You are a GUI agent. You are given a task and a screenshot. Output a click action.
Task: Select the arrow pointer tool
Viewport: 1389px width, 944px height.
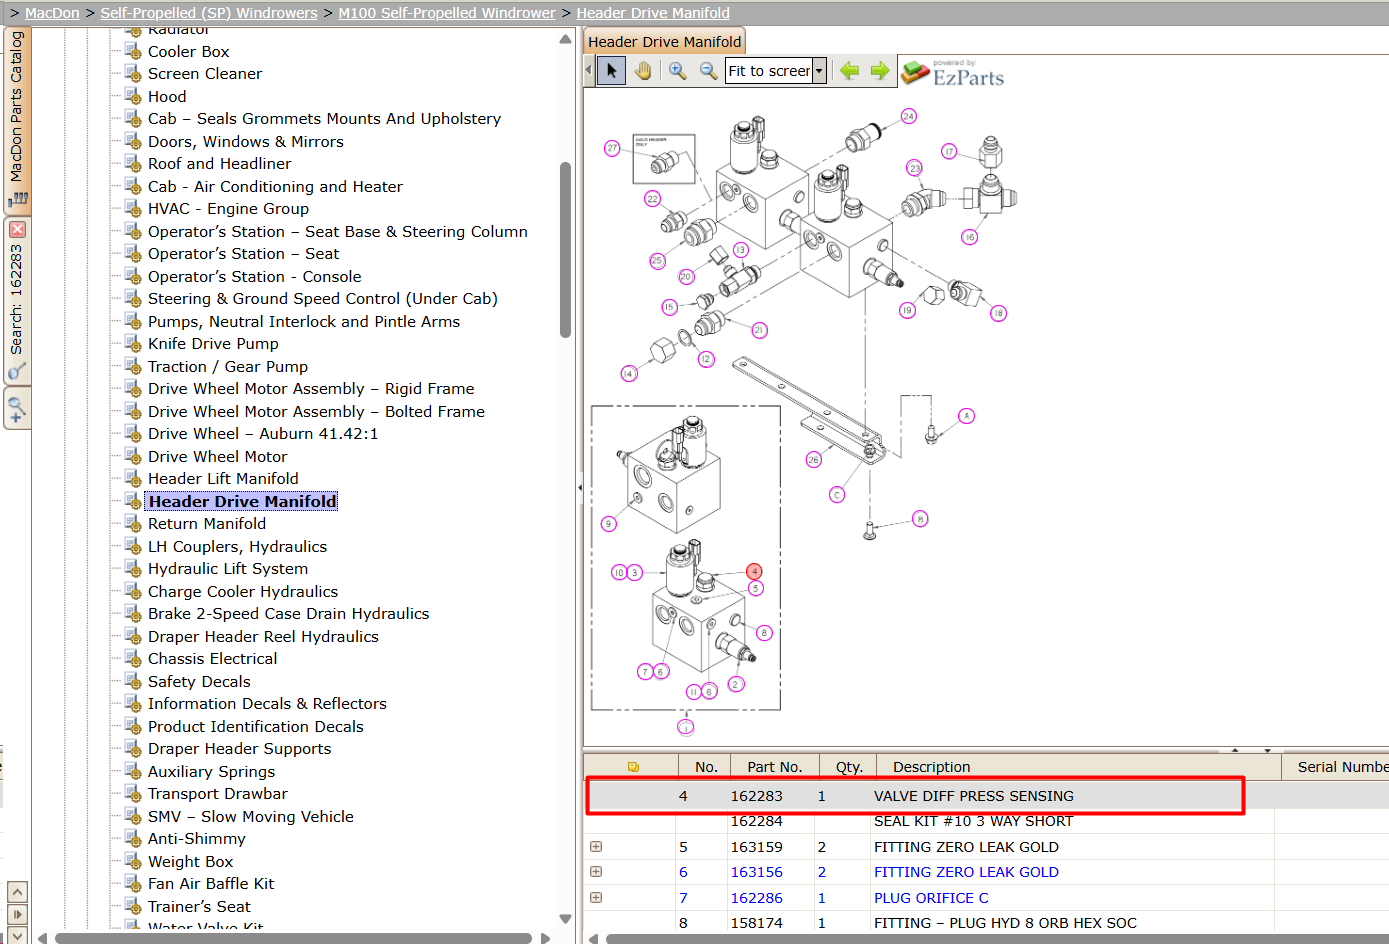pos(611,71)
